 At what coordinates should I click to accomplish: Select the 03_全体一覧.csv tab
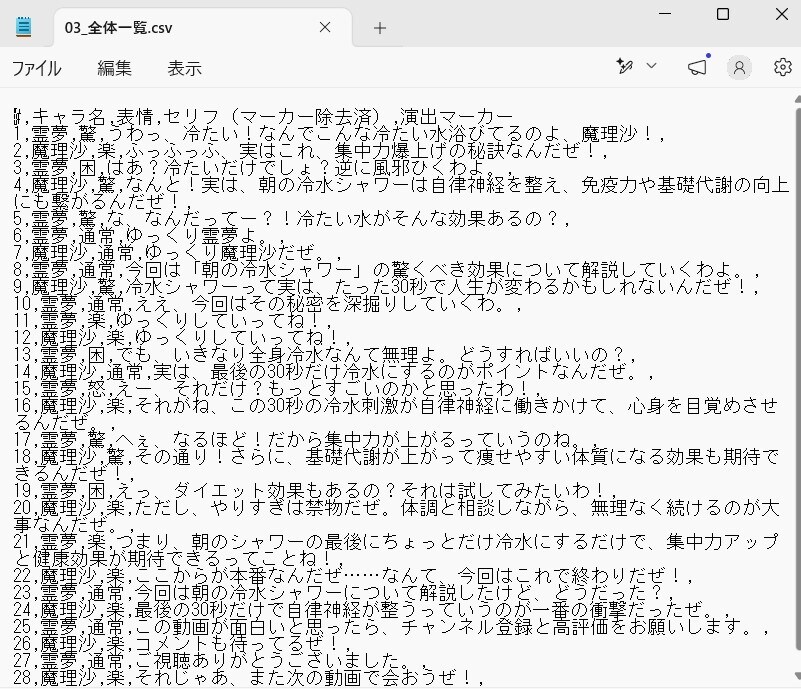(x=203, y=28)
